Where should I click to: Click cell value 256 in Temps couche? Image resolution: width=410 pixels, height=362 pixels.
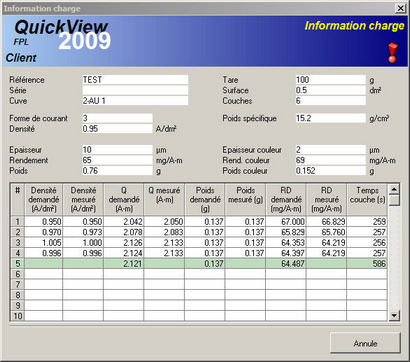(367, 242)
